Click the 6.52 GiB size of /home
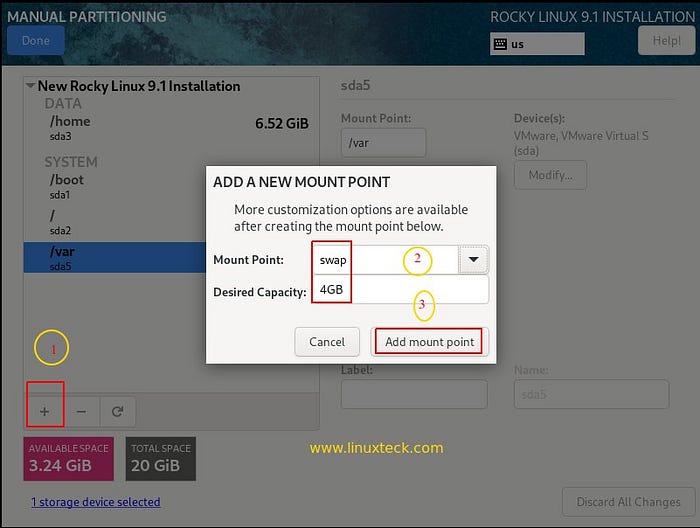The height and width of the screenshot is (528, 700). click(282, 124)
